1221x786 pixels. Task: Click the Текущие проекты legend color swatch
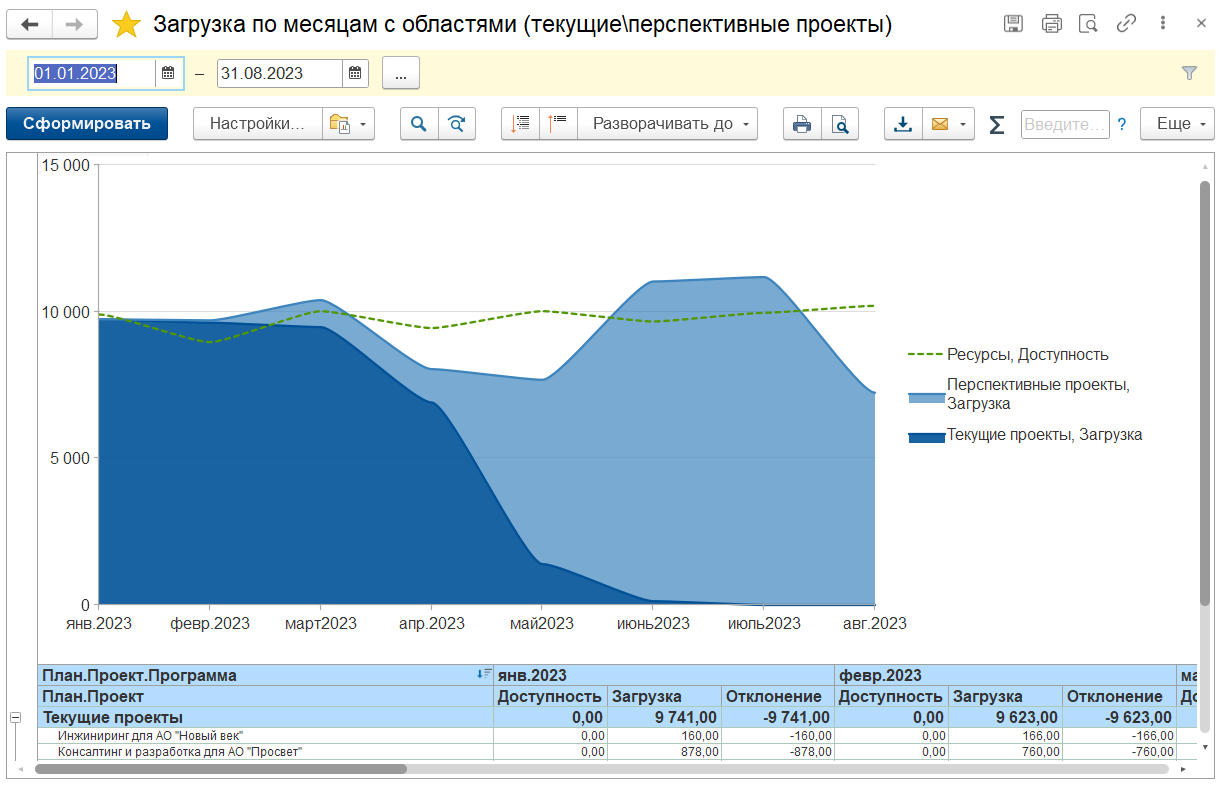tap(926, 437)
